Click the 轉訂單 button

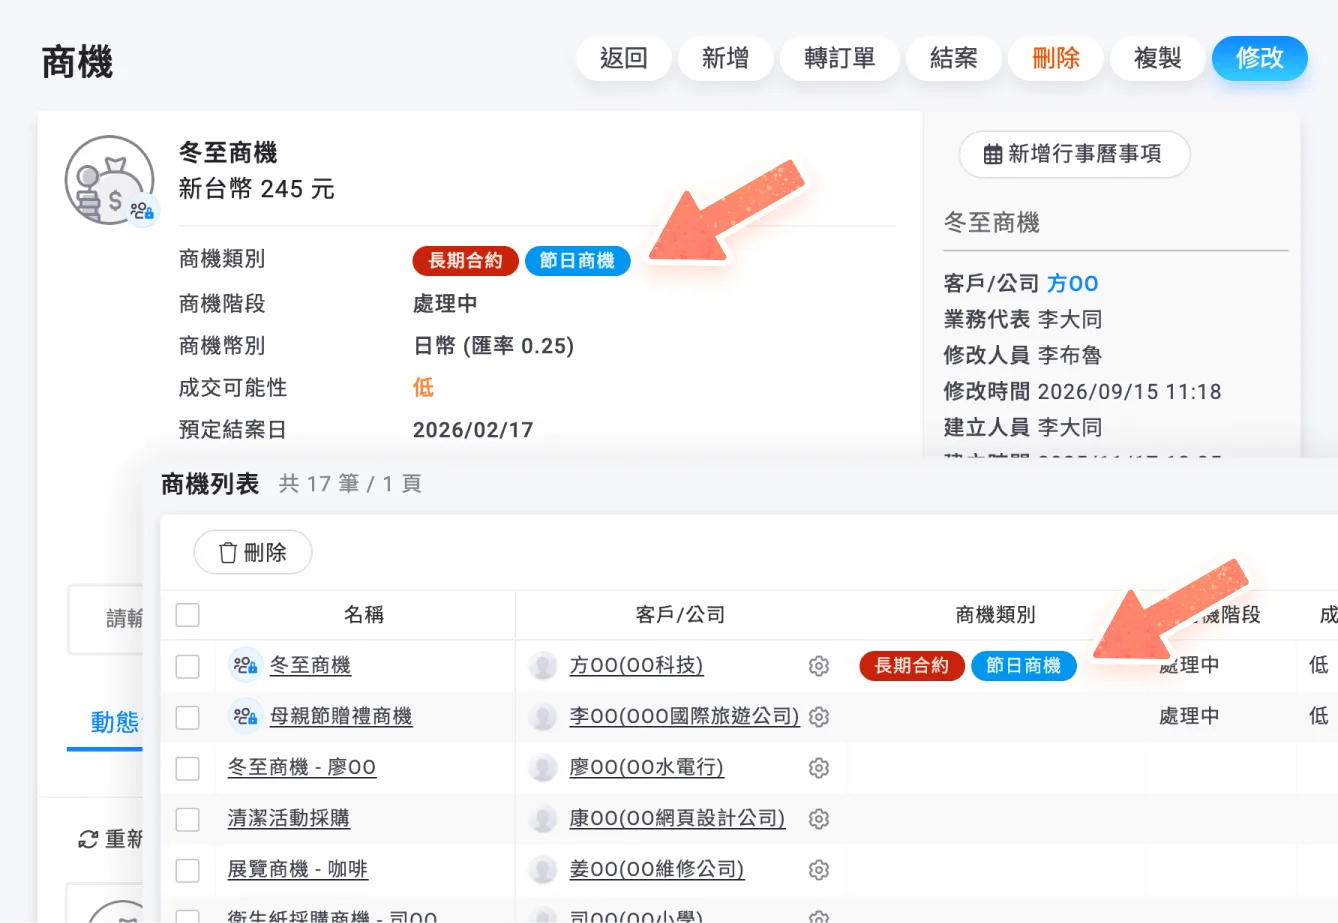point(840,58)
